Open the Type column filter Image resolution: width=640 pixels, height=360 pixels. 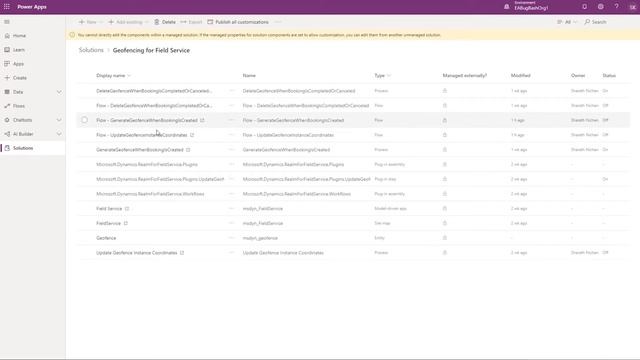382,76
